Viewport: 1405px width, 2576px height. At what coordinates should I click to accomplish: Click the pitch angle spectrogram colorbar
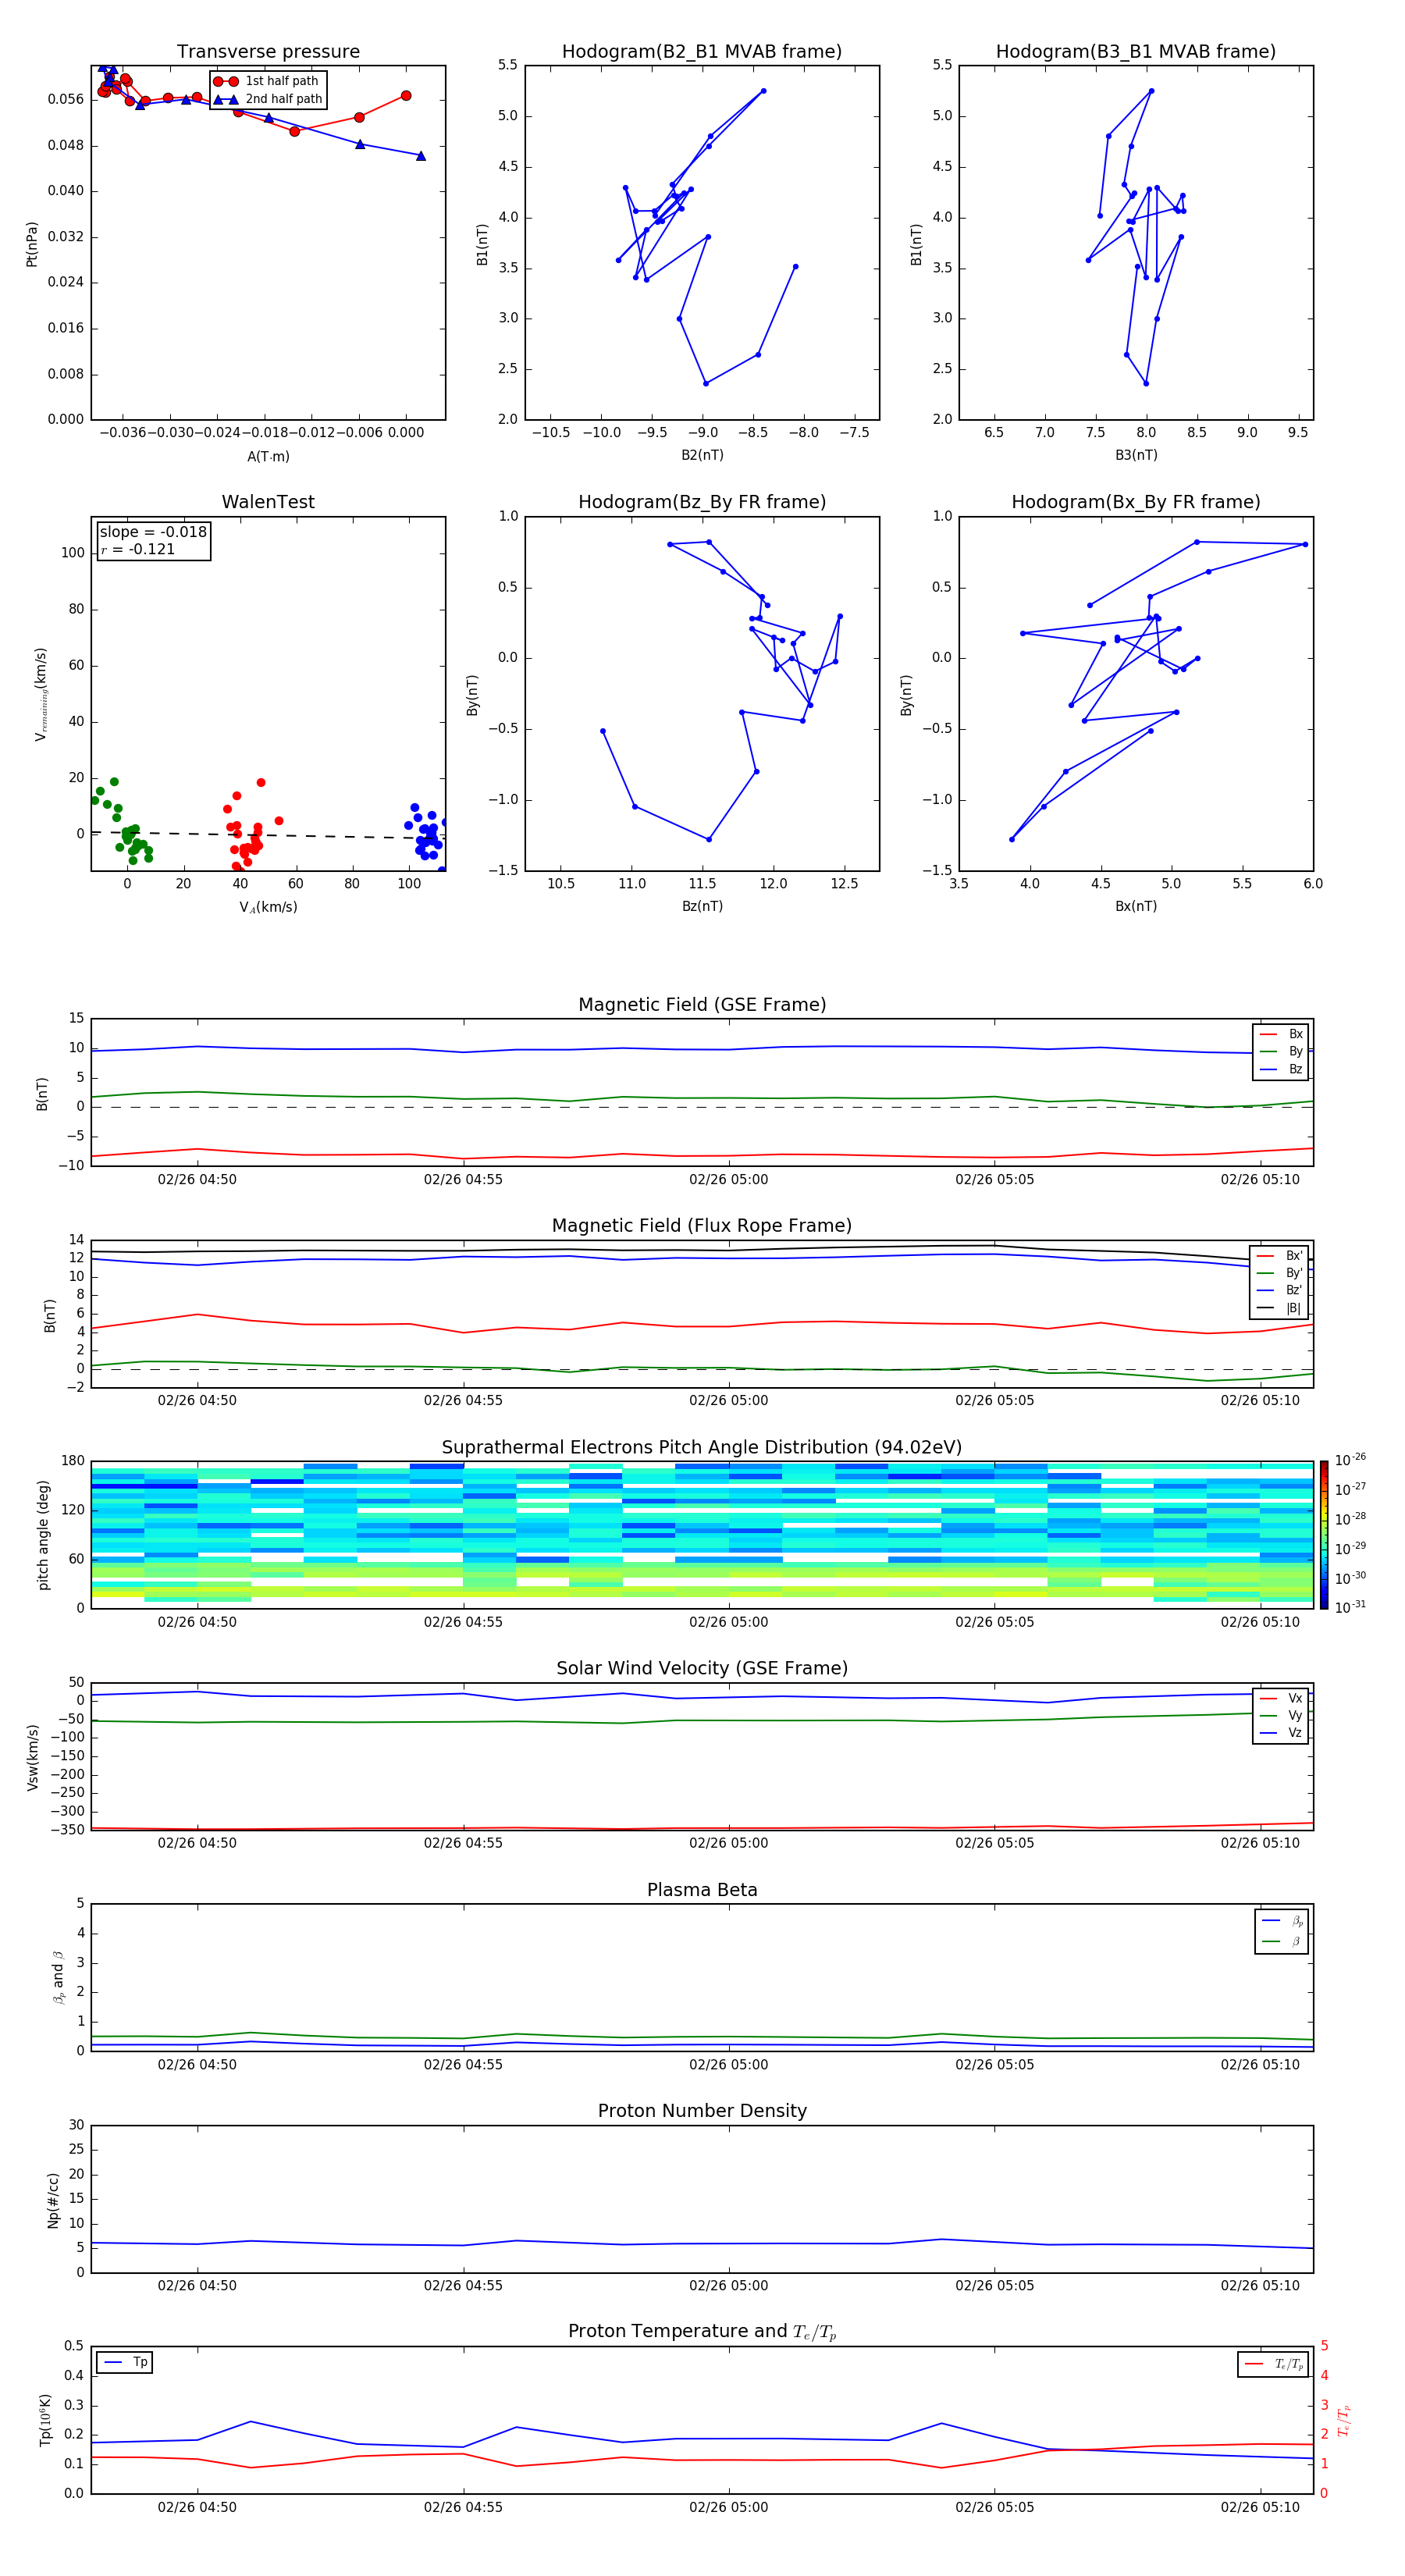tap(1324, 1535)
